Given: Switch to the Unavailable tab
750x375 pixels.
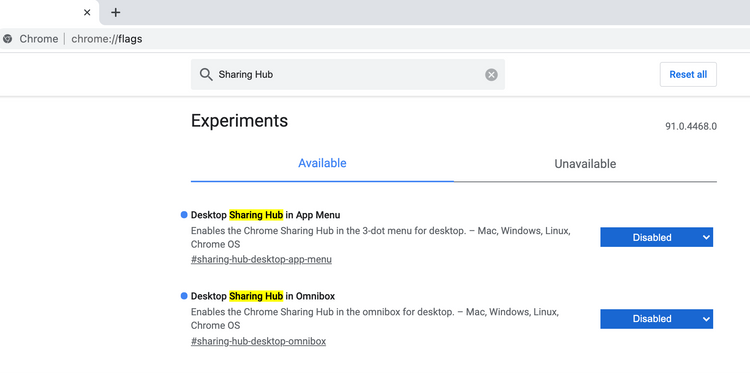Looking at the screenshot, I should [x=585, y=164].
